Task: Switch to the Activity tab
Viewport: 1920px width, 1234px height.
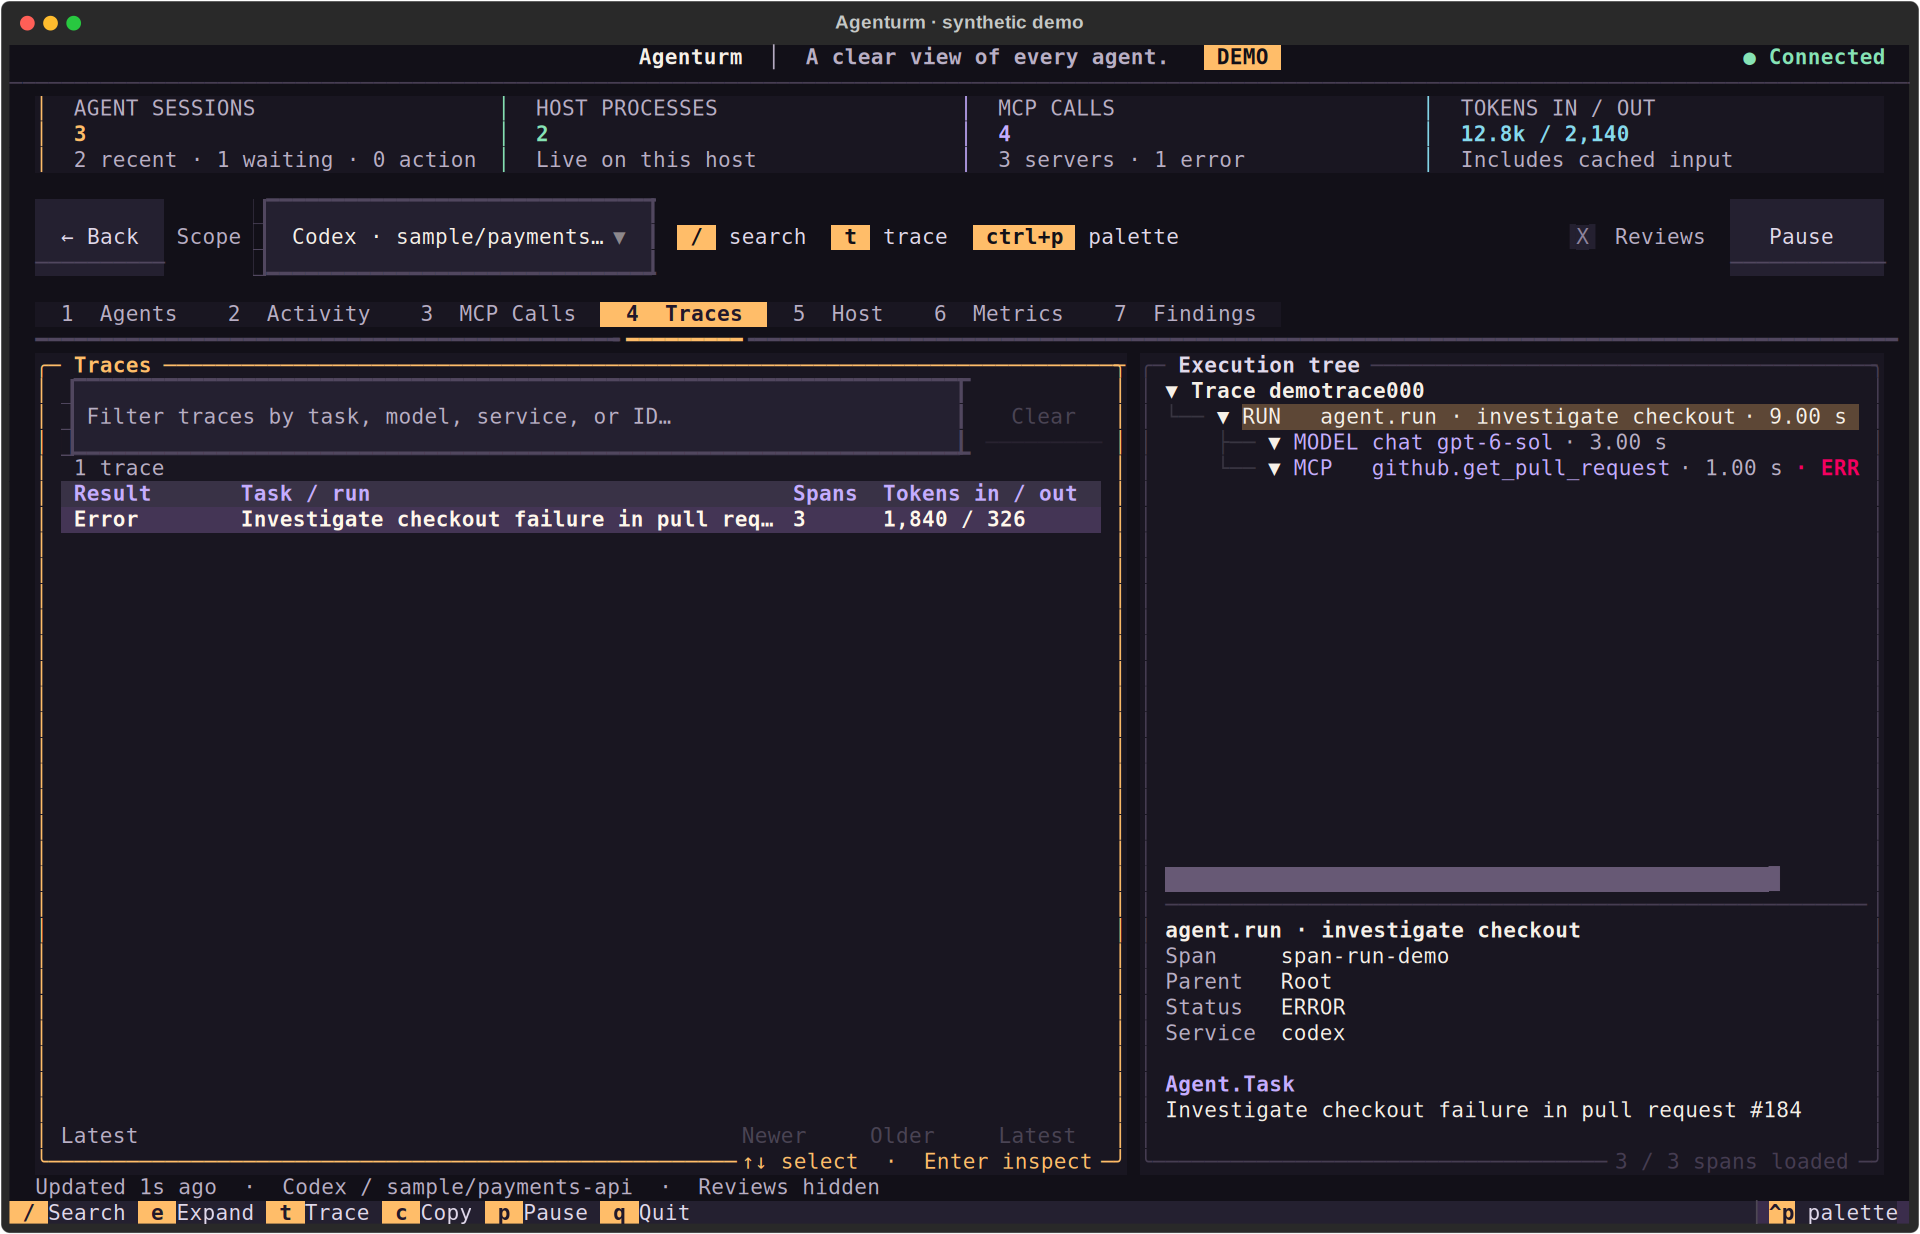Action: pos(299,314)
